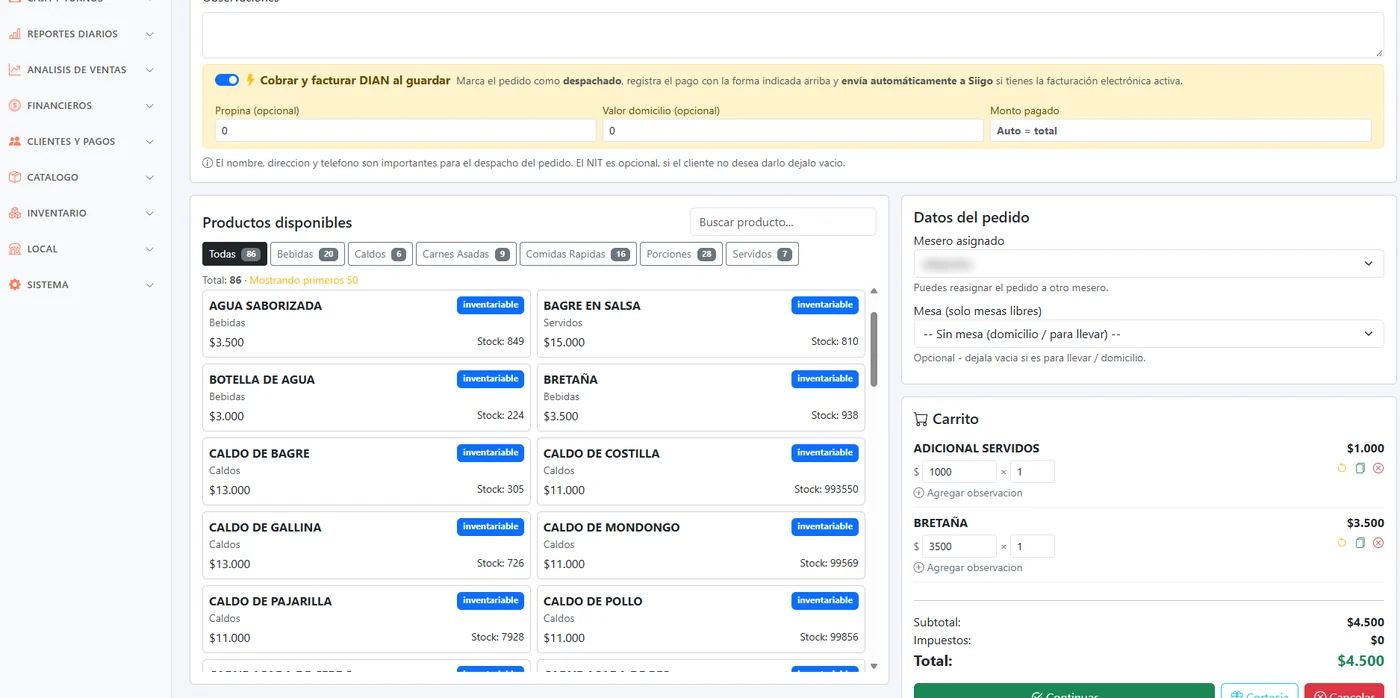1400x698 pixels.
Task: Click the Clientes y Pagos people icon
Action: 15,141
